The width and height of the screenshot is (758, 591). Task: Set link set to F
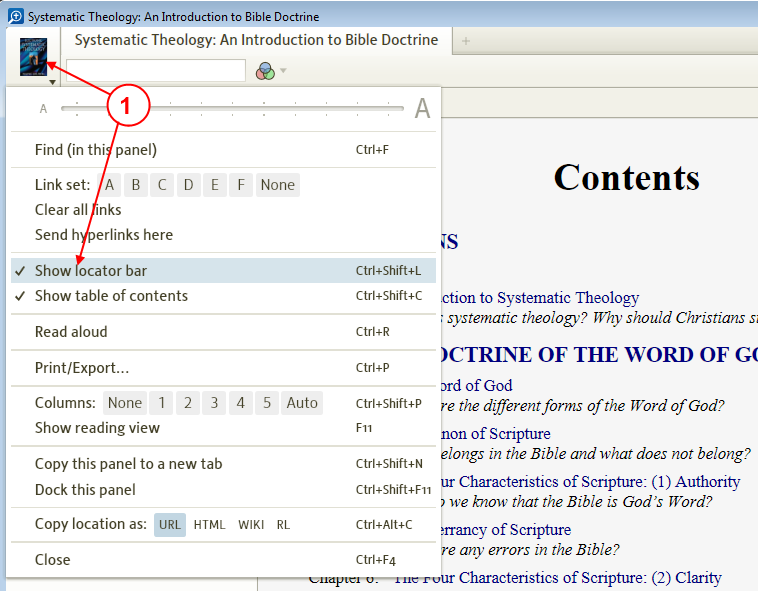point(241,185)
